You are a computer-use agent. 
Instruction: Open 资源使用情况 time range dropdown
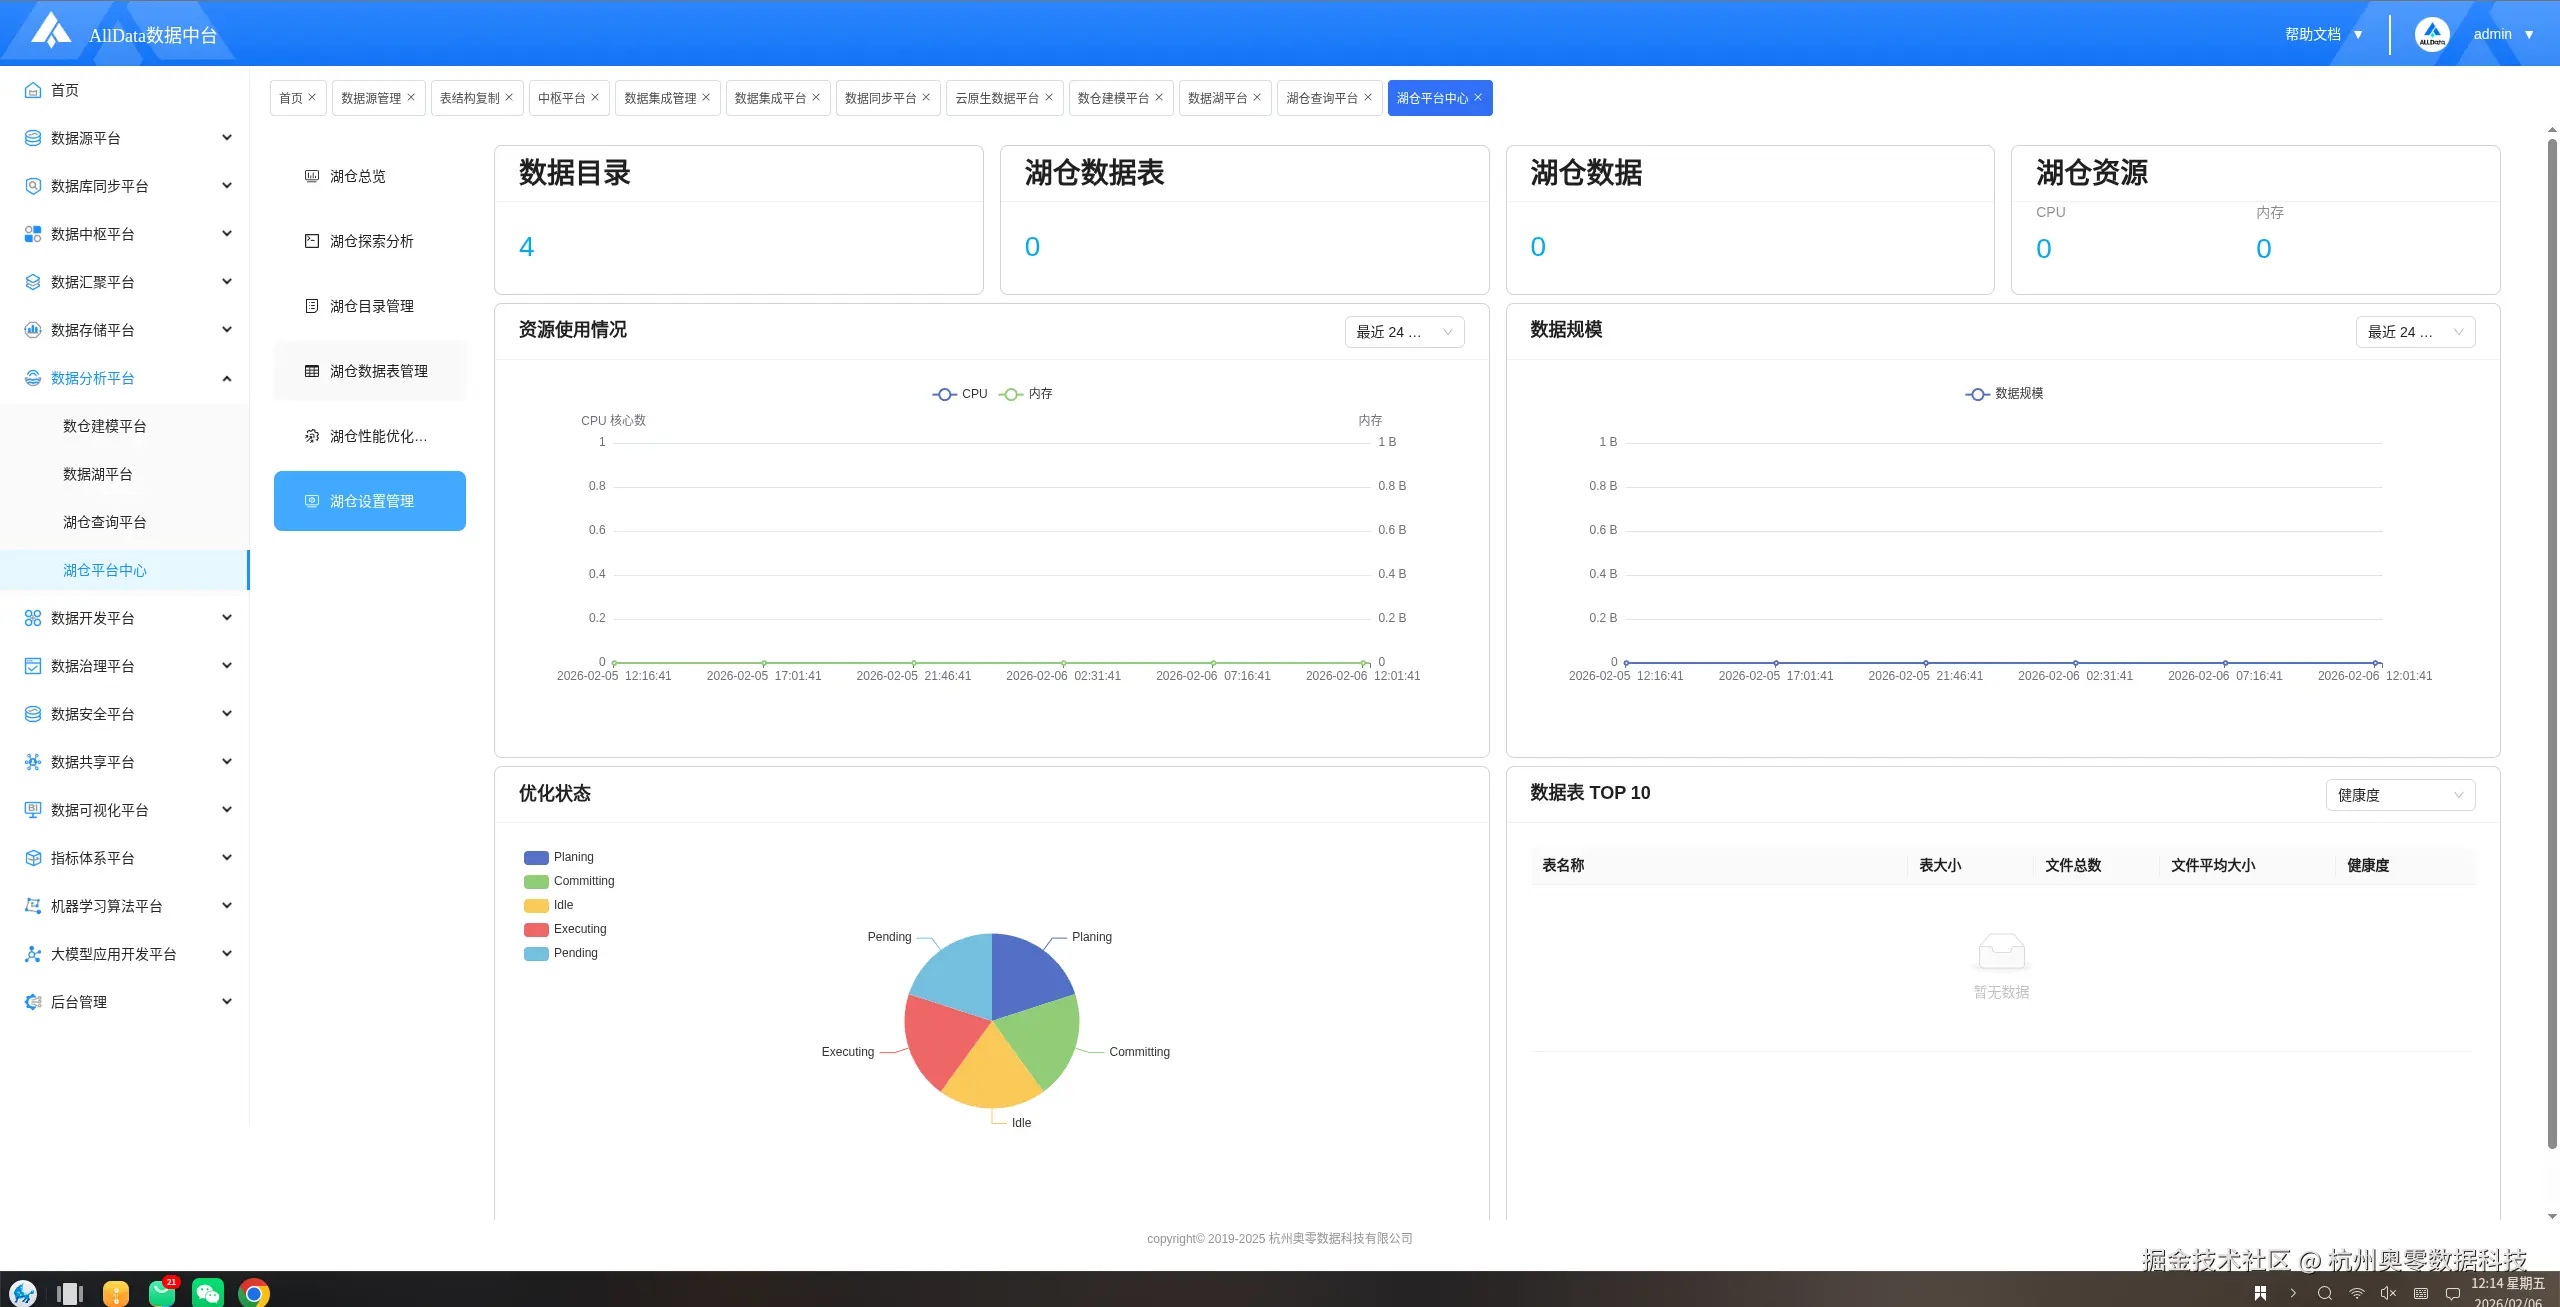1404,332
